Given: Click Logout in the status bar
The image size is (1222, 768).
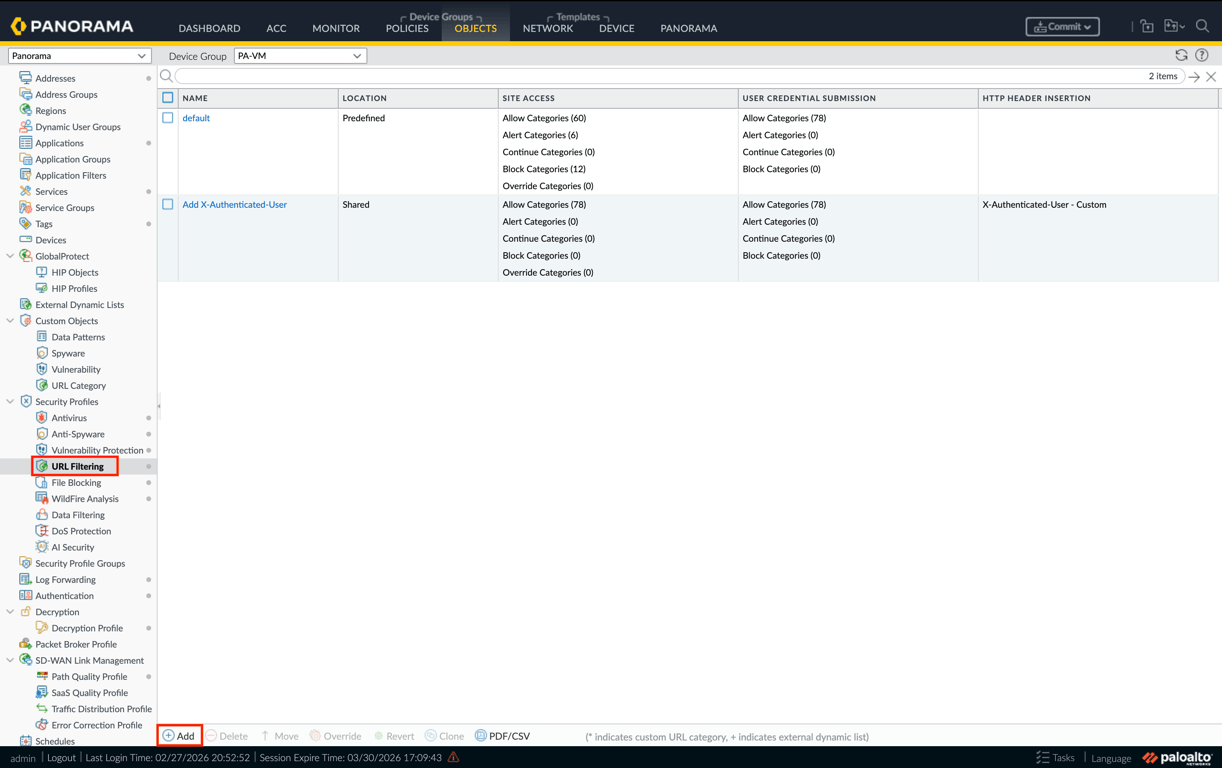Looking at the screenshot, I should (61, 758).
